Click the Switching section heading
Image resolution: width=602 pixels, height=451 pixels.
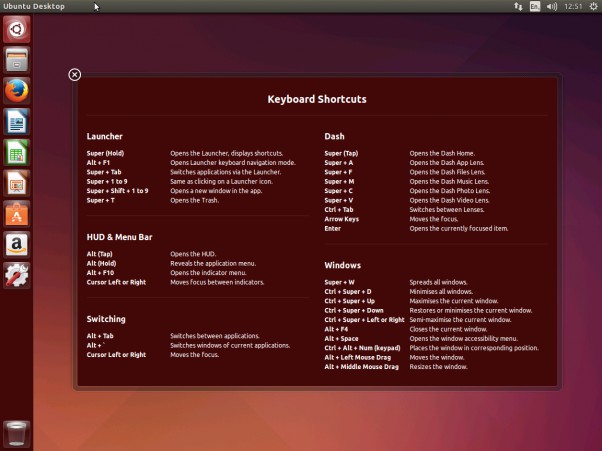tap(106, 319)
